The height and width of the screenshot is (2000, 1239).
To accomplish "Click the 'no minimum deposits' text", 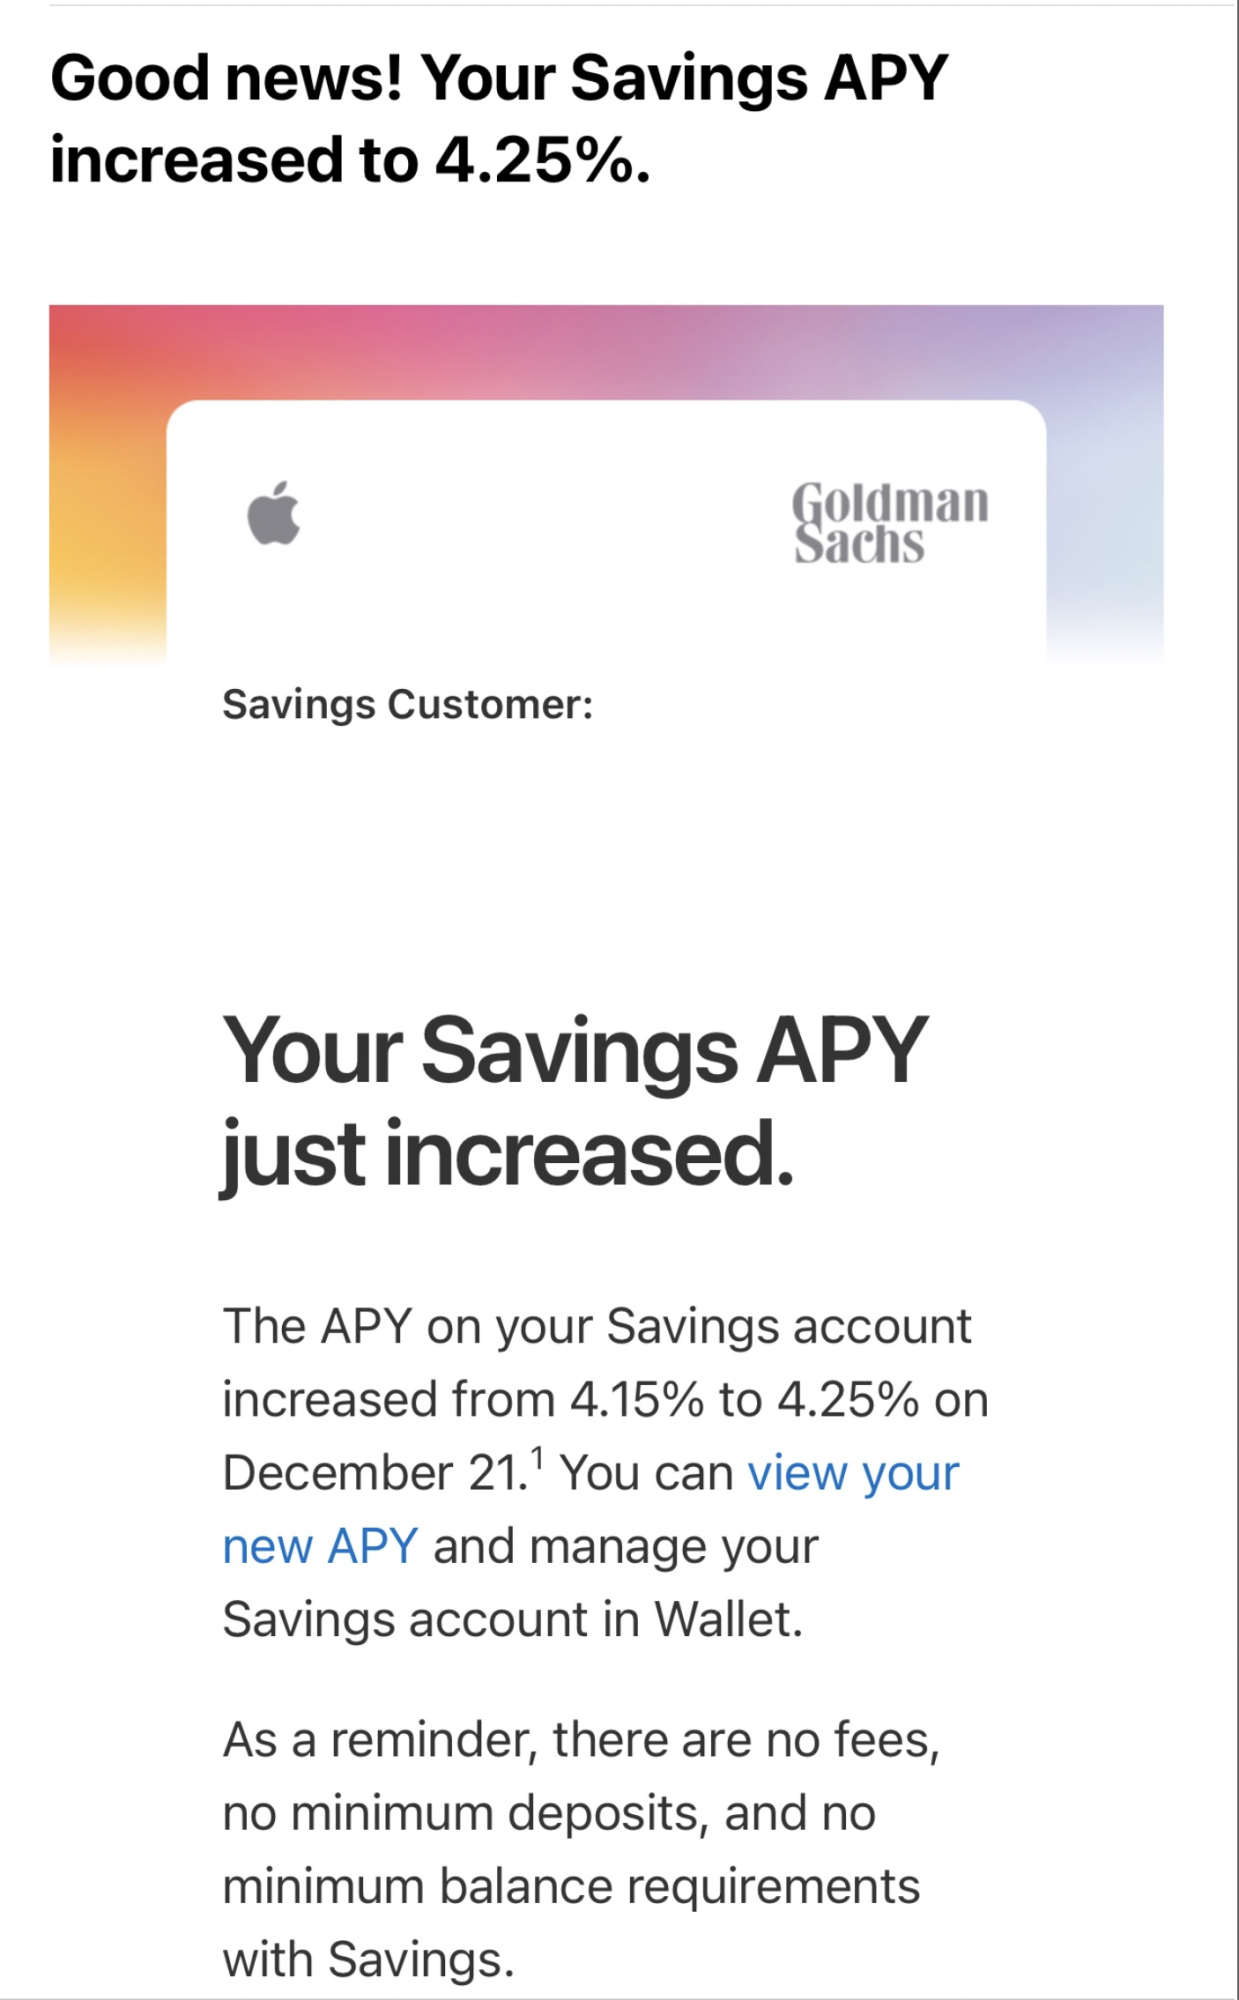I will coord(465,1814).
